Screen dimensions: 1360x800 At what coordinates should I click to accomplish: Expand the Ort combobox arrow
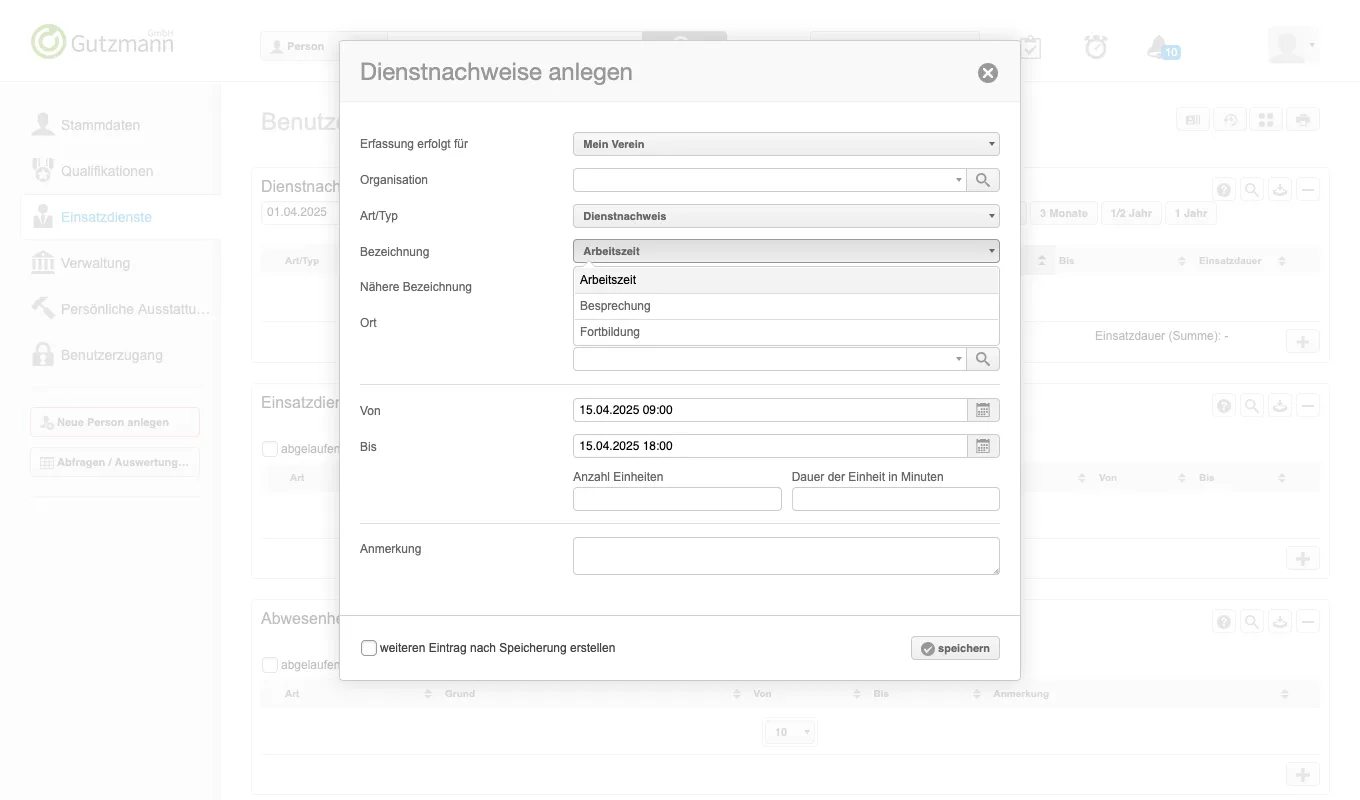click(x=959, y=359)
